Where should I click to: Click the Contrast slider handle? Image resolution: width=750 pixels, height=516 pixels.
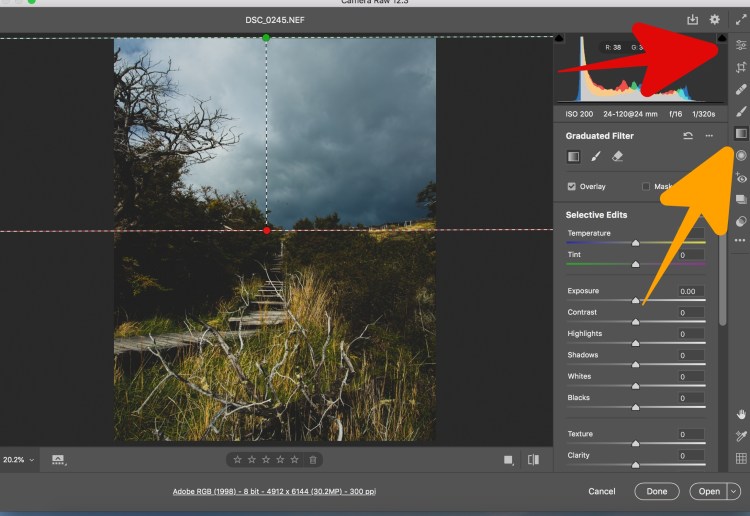pyautogui.click(x=635, y=322)
